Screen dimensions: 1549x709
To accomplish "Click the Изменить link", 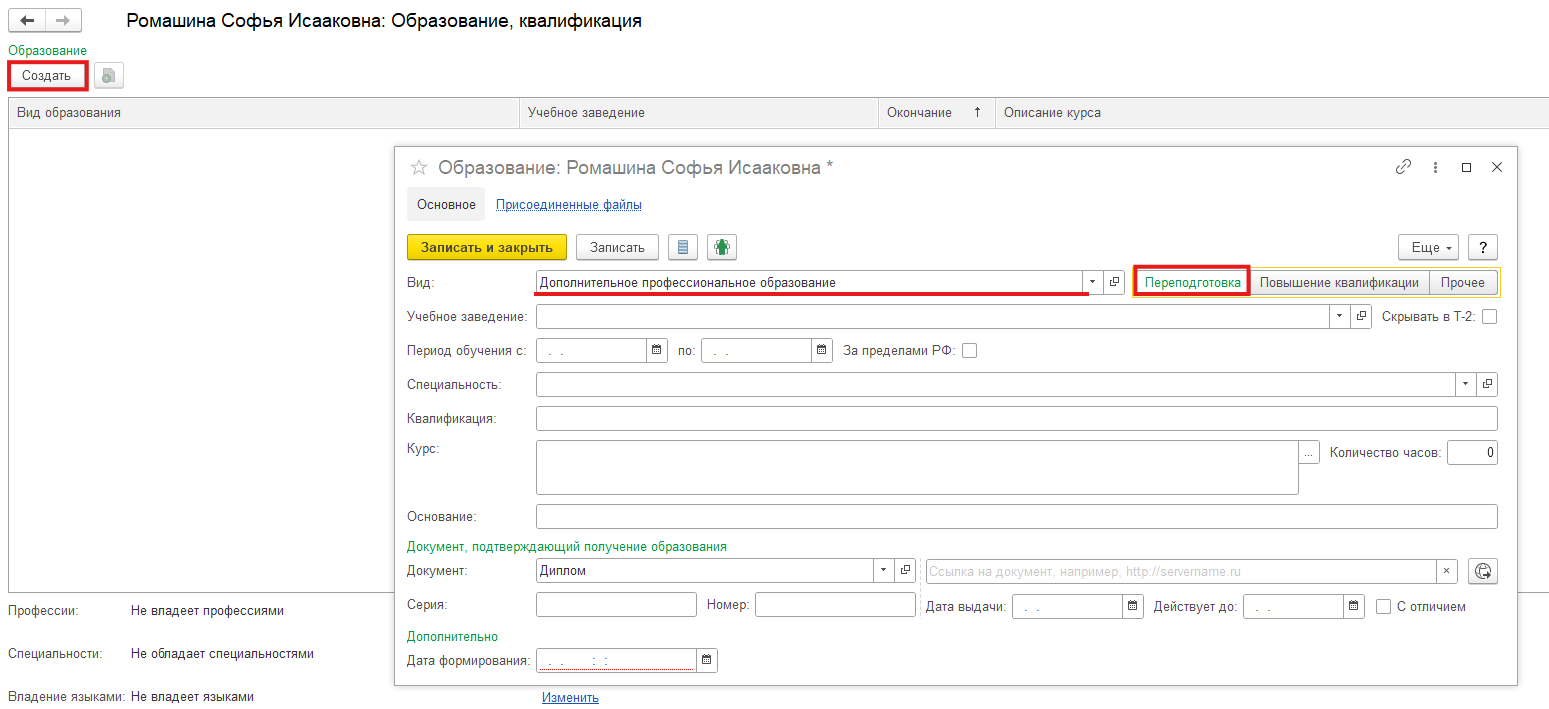I will tap(570, 697).
